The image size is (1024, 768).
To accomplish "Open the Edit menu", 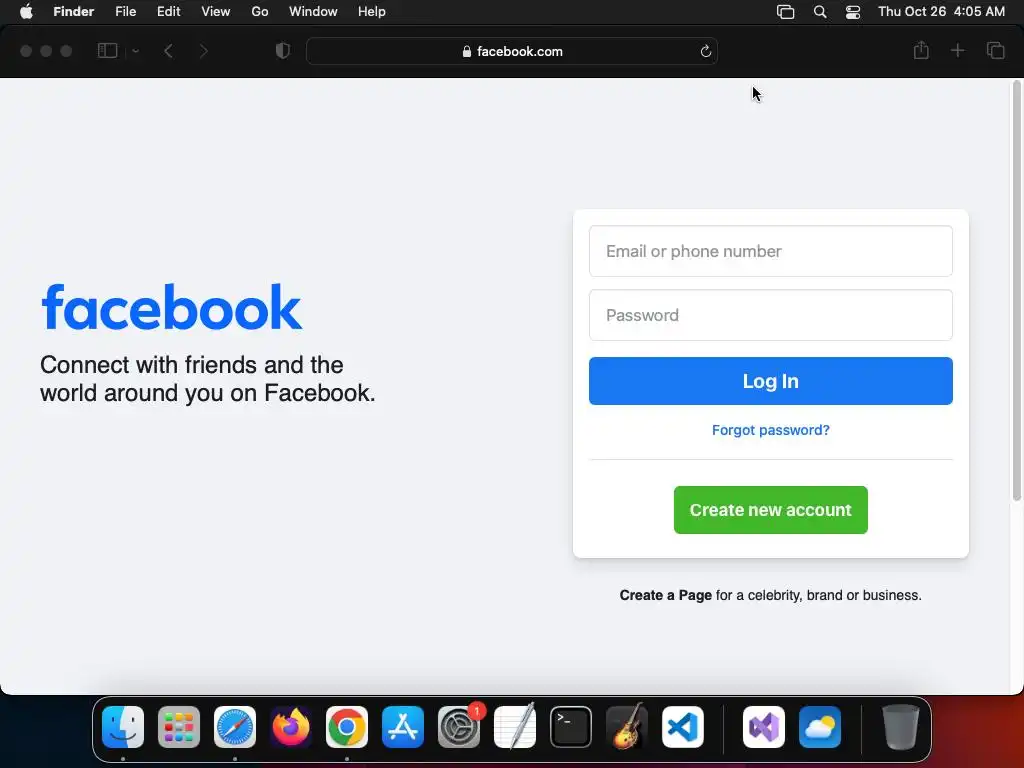I will point(168,12).
